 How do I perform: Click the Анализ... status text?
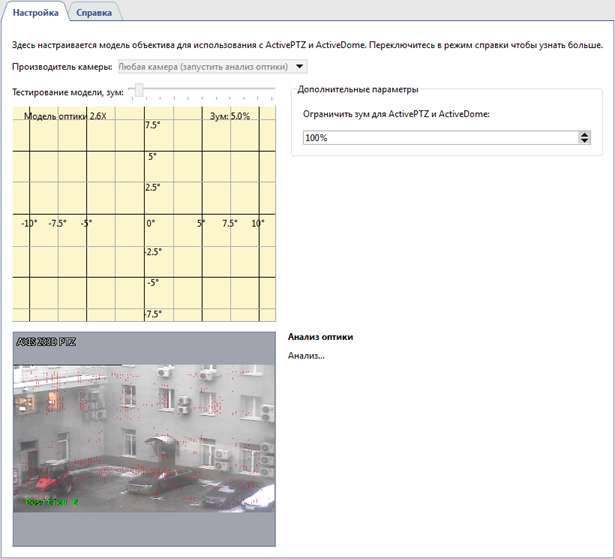click(306, 355)
